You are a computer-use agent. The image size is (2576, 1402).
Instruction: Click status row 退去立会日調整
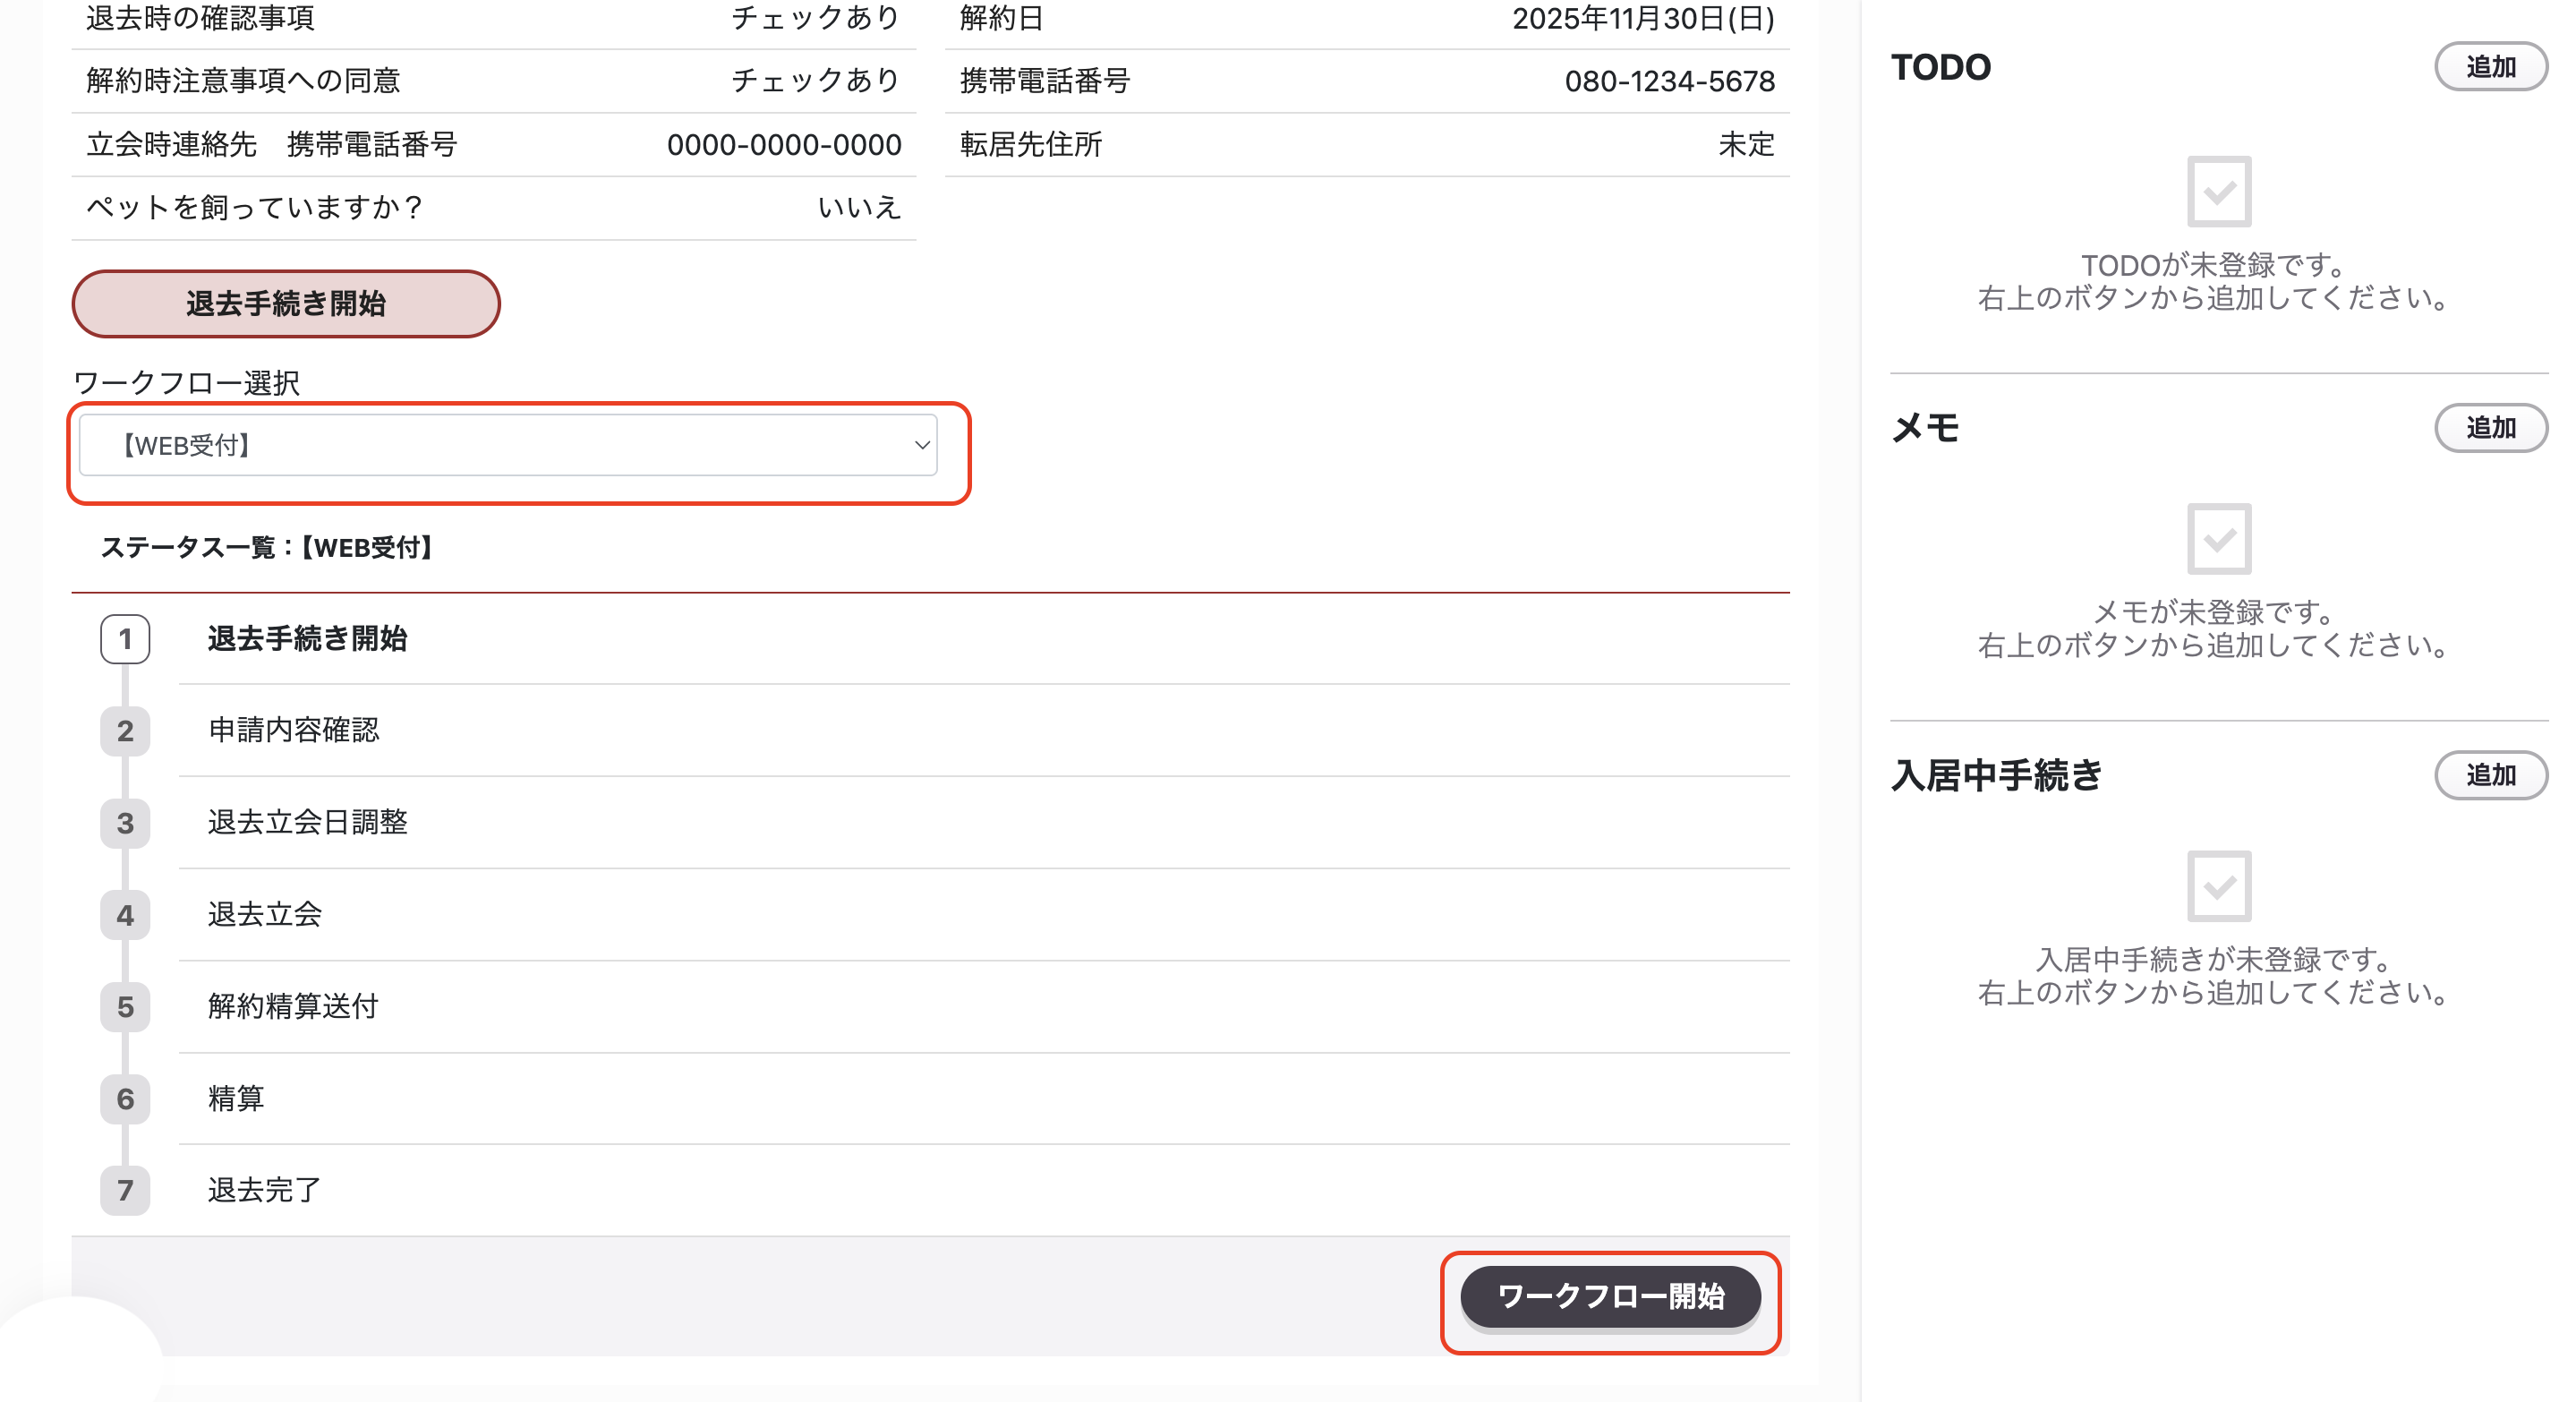(984, 823)
